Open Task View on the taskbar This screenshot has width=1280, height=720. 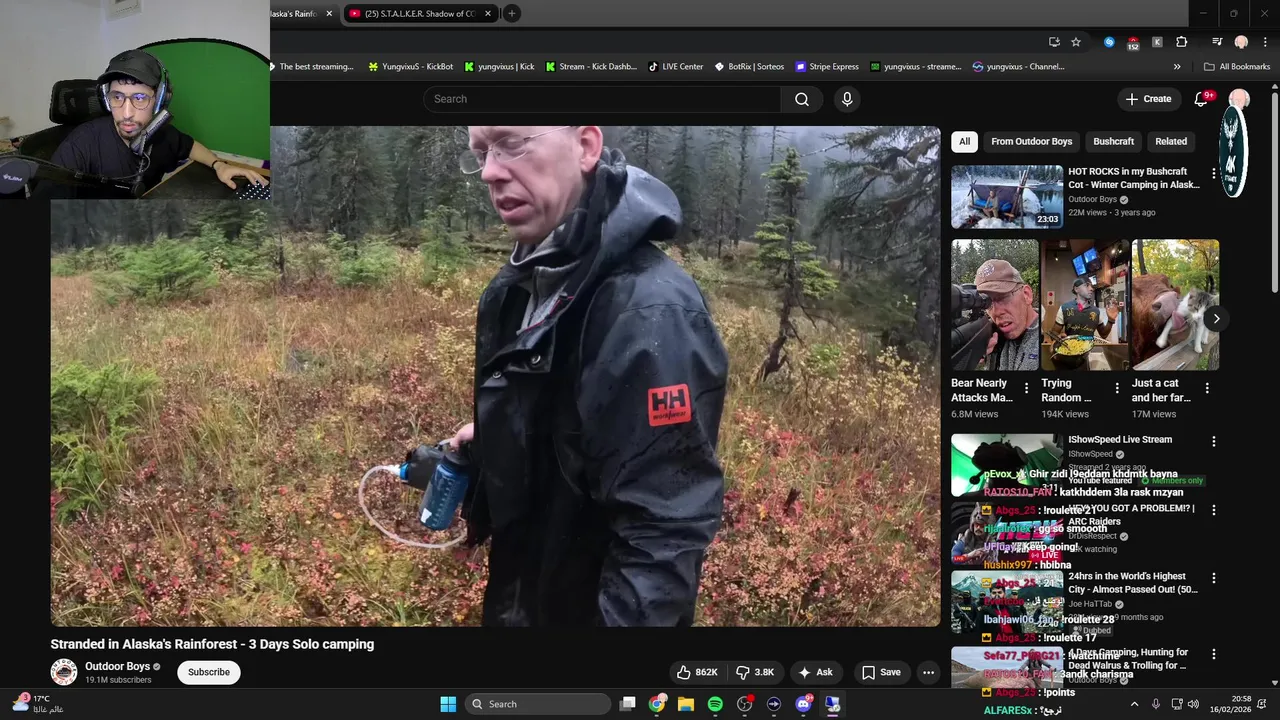coord(627,704)
